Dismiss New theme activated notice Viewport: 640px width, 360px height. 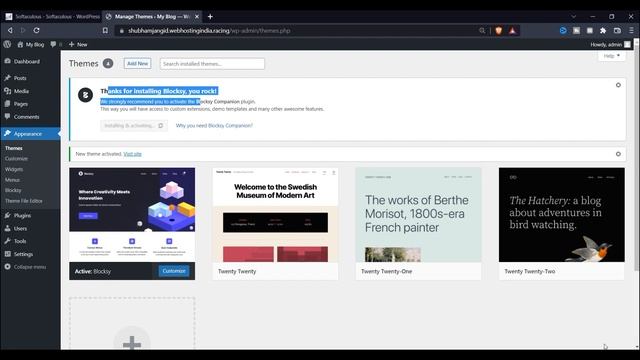(x=618, y=154)
